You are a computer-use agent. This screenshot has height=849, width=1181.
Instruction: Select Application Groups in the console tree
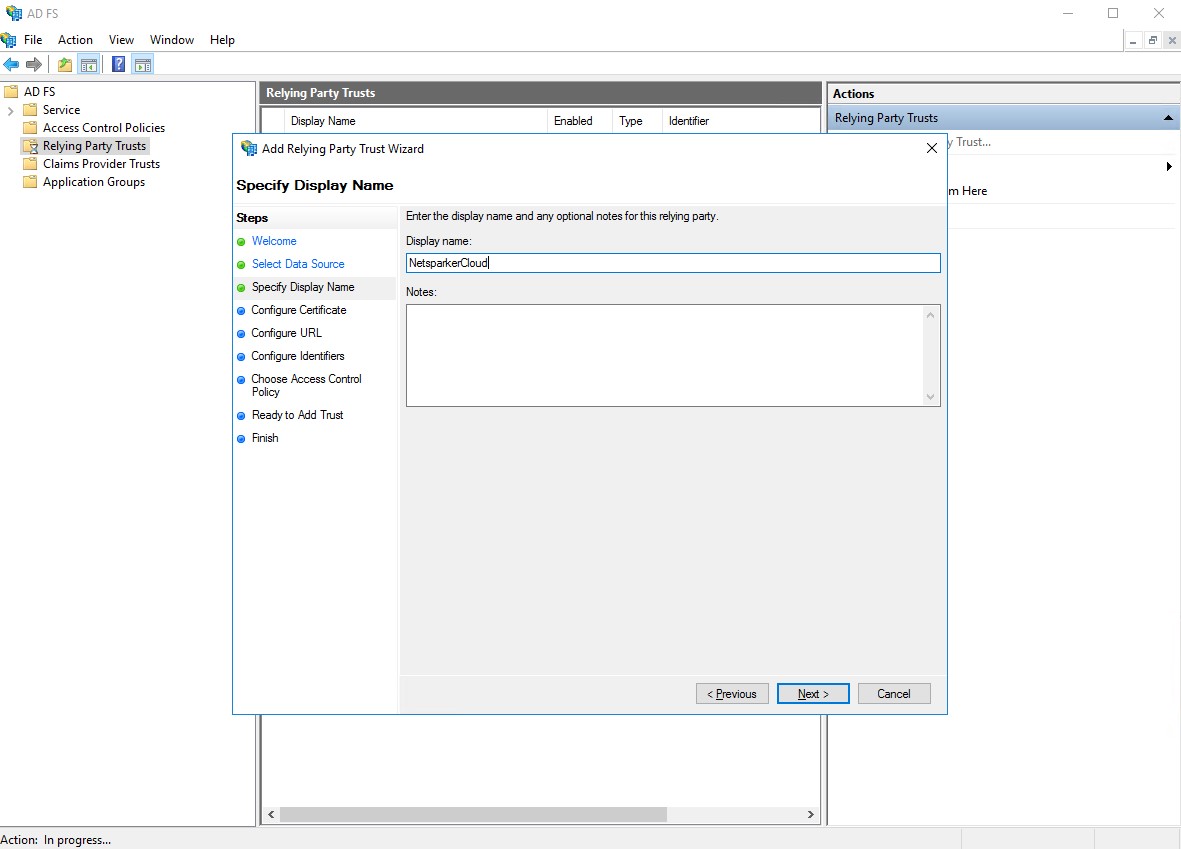click(x=93, y=181)
